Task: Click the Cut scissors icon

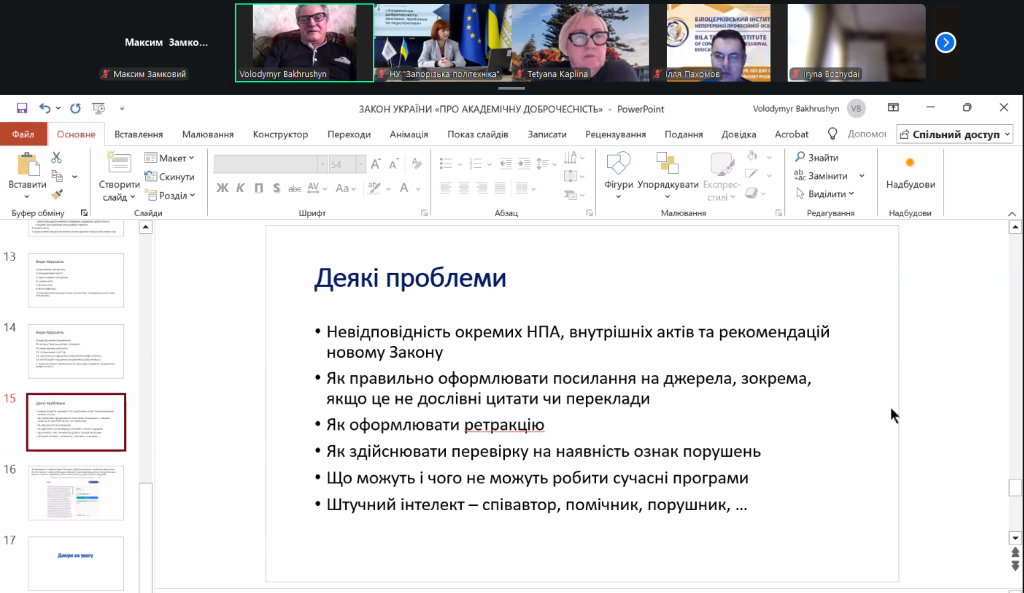Action: coord(57,157)
